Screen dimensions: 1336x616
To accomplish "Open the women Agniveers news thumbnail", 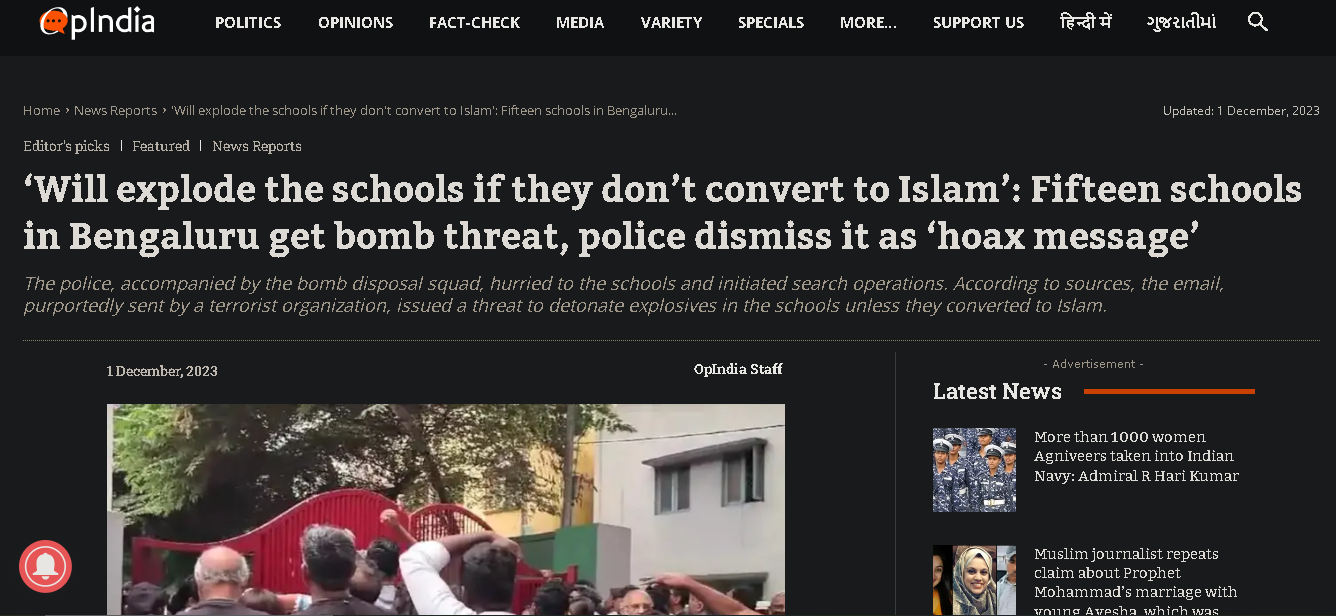I will pos(974,470).
